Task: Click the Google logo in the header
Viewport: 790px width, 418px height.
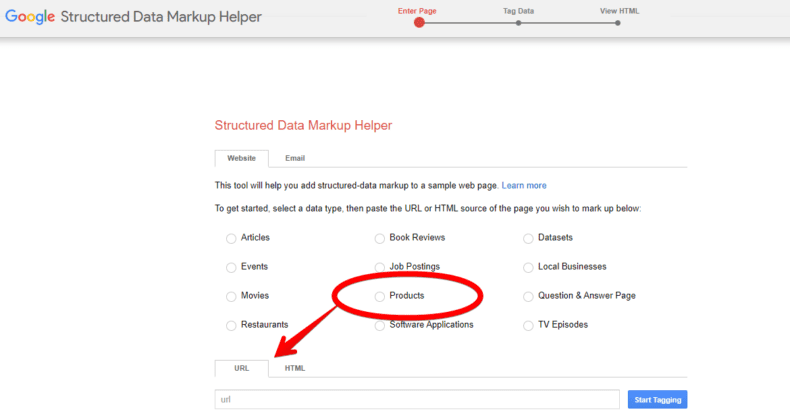Action: coord(30,17)
